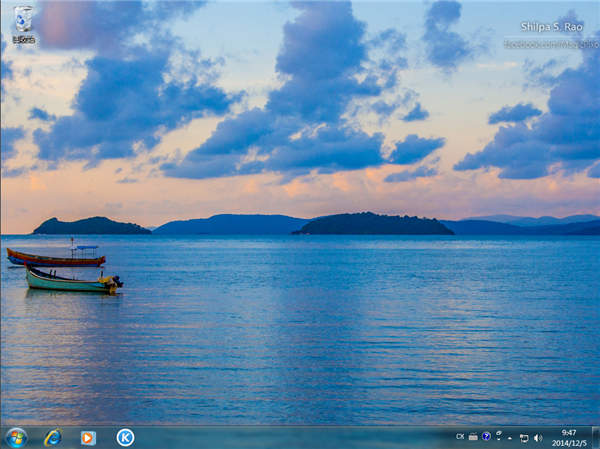
Task: Click the language bar keyboard icon
Action: [x=473, y=437]
